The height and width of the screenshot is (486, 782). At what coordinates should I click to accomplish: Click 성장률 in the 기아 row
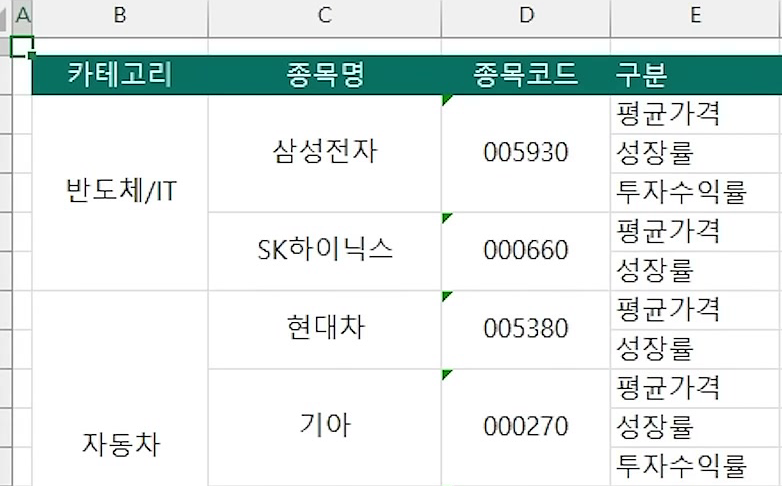696,427
